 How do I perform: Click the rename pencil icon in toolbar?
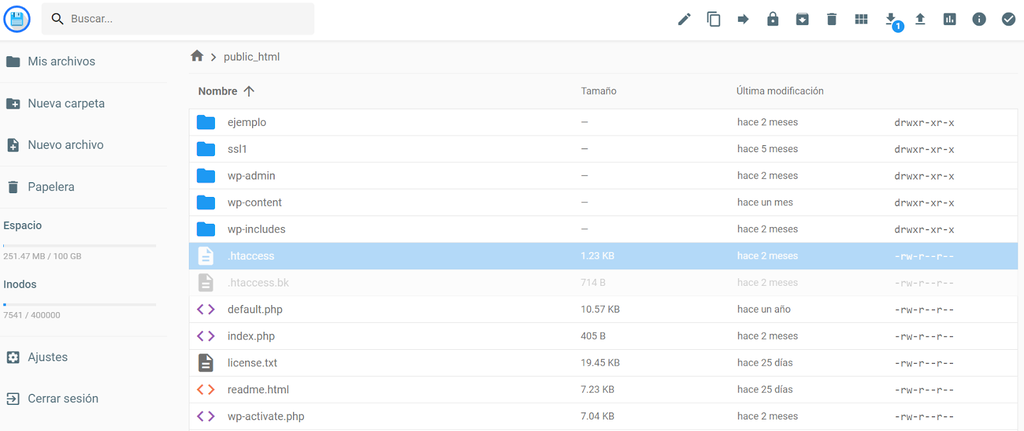tap(684, 19)
